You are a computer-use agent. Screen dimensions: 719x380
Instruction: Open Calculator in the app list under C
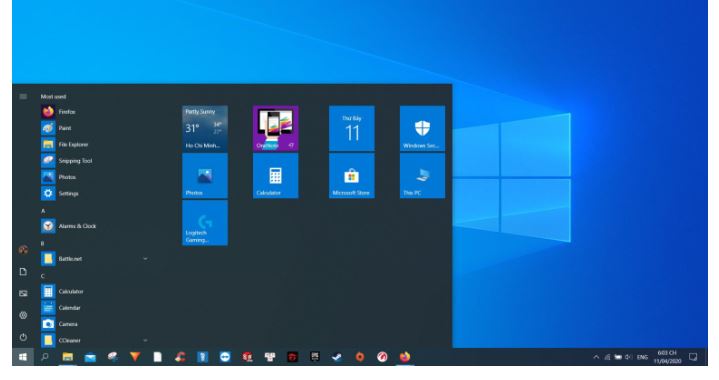point(62,292)
